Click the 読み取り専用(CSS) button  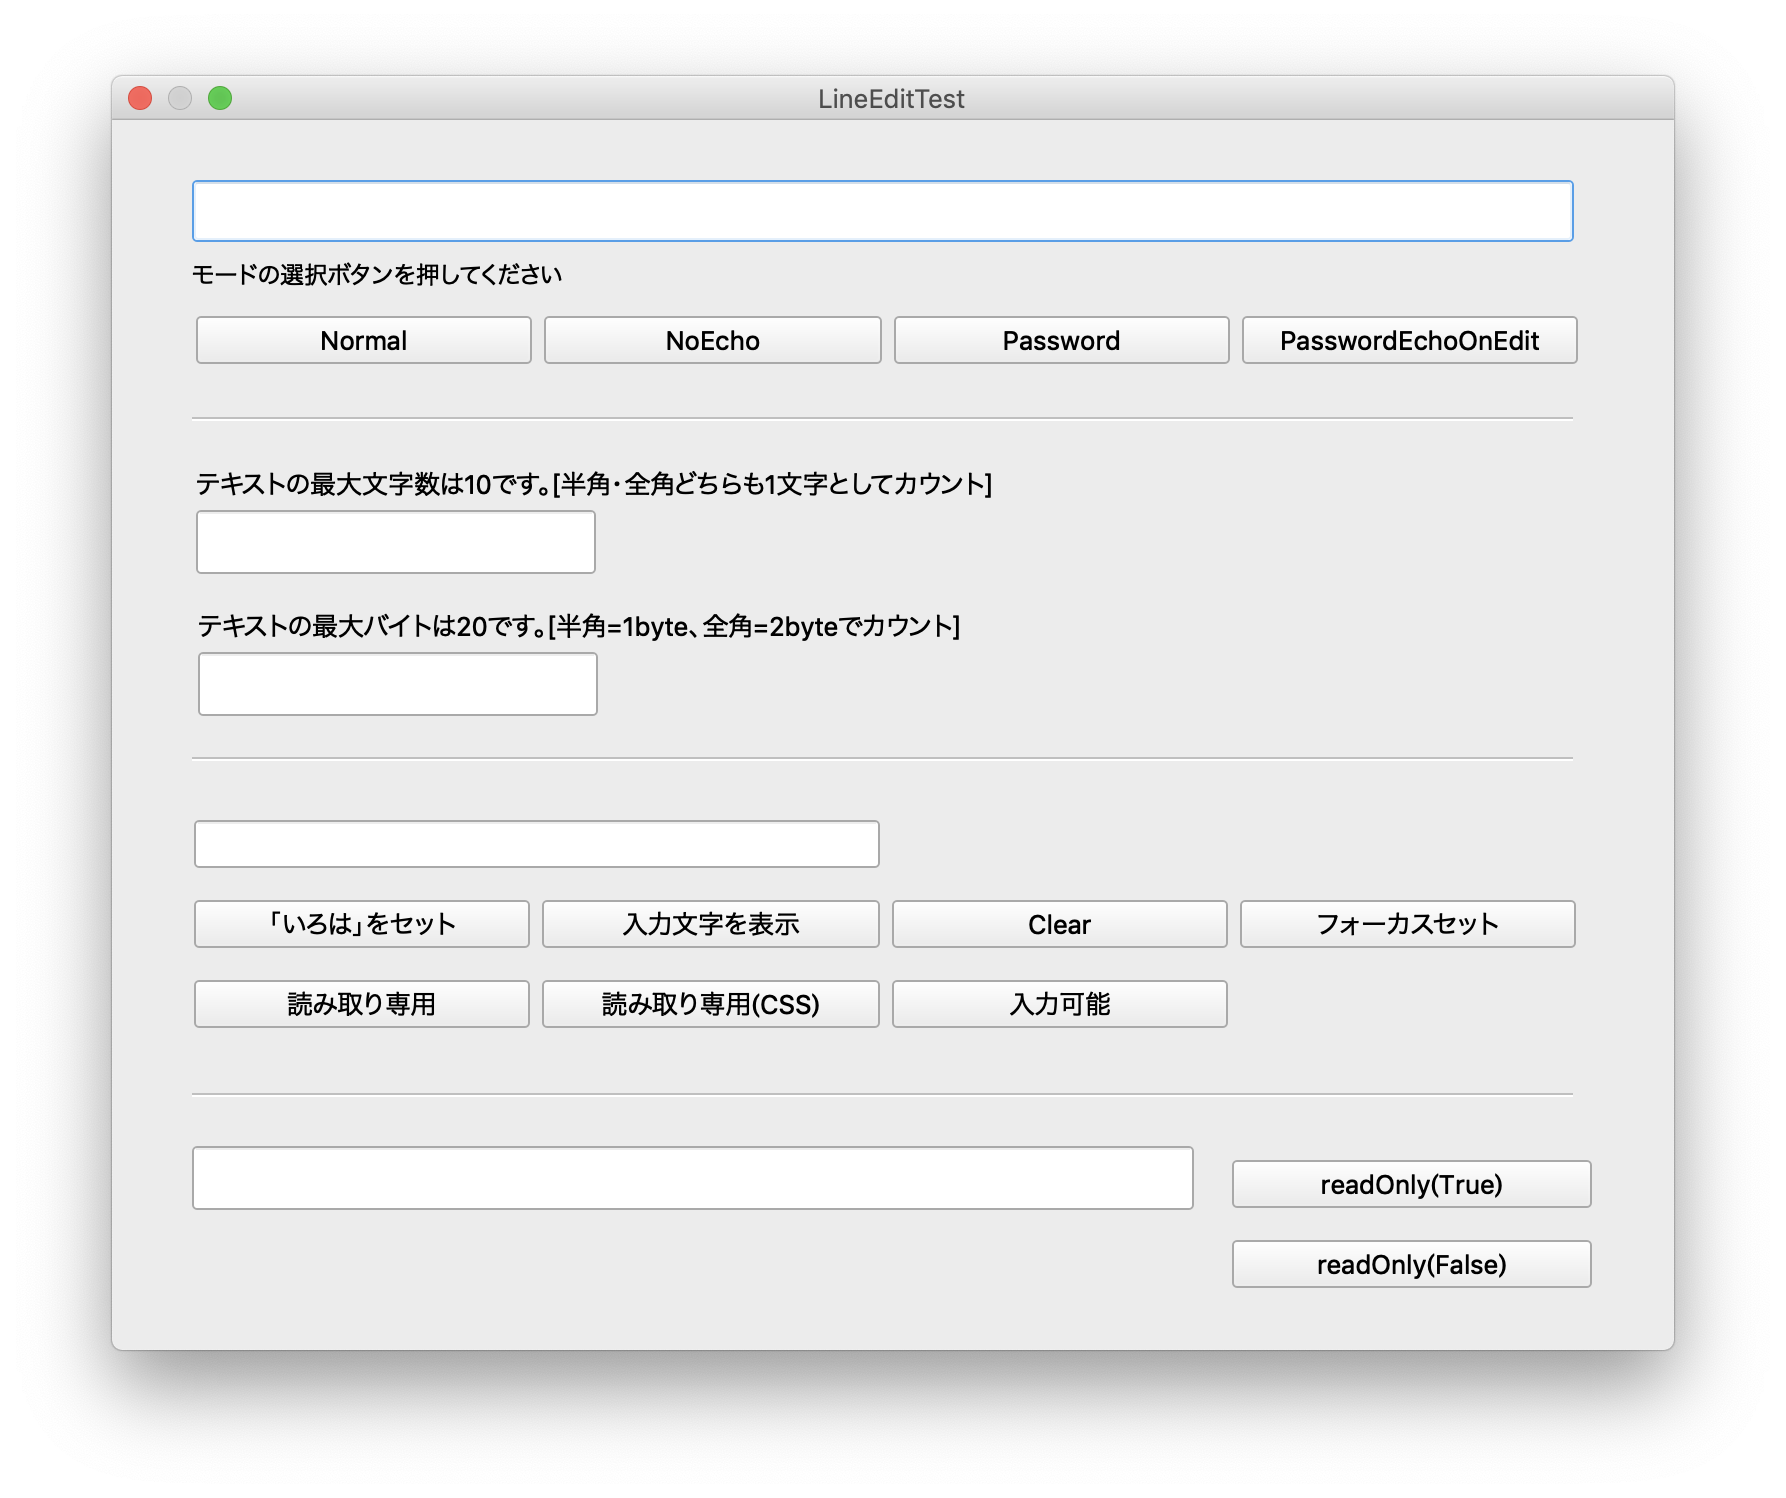(x=711, y=1004)
